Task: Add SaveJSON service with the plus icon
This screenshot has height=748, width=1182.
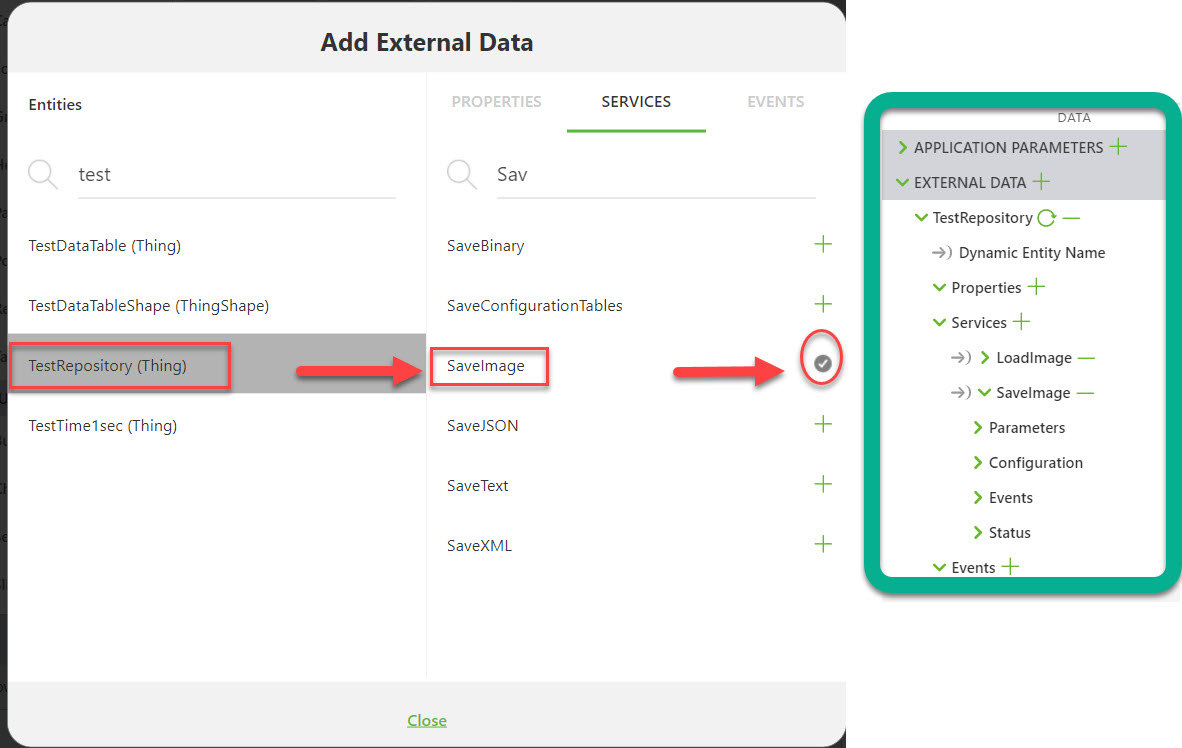Action: 822,423
